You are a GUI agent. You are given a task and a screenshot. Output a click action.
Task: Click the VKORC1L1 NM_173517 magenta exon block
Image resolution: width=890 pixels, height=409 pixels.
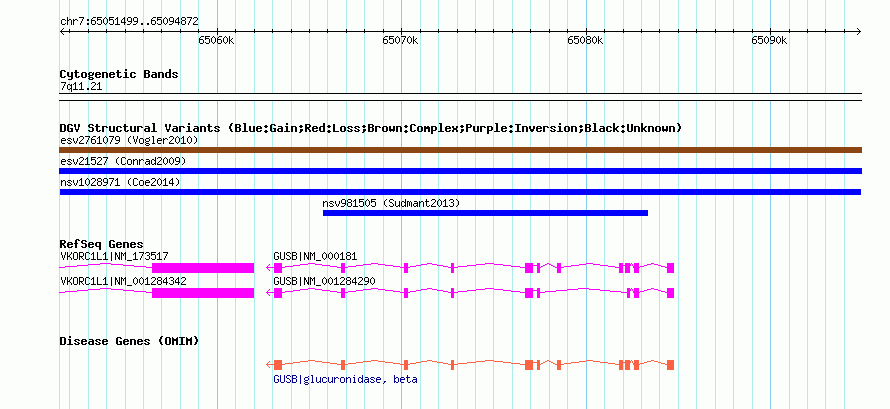pyautogui.click(x=203, y=268)
